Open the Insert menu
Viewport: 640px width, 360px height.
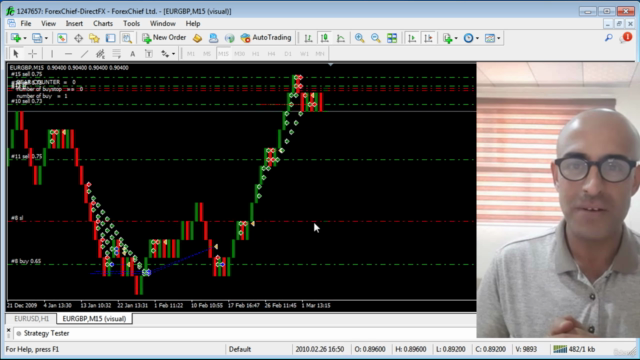pyautogui.click(x=74, y=24)
